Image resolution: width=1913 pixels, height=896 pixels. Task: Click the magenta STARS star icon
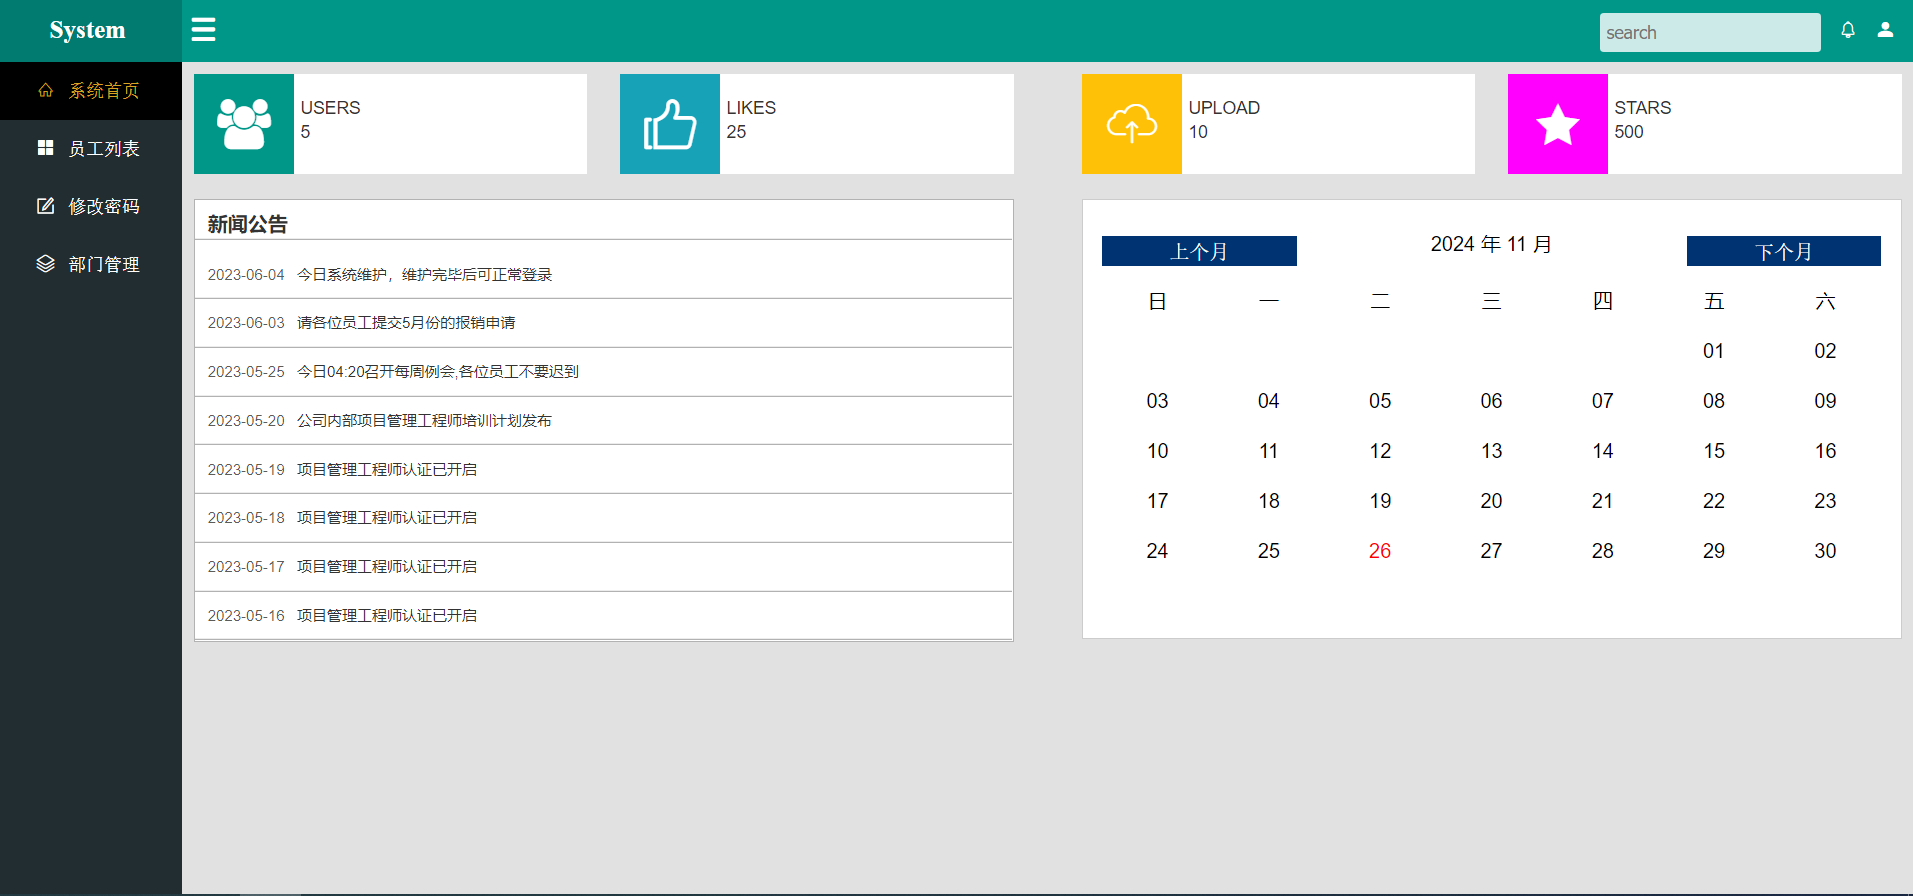1557,124
